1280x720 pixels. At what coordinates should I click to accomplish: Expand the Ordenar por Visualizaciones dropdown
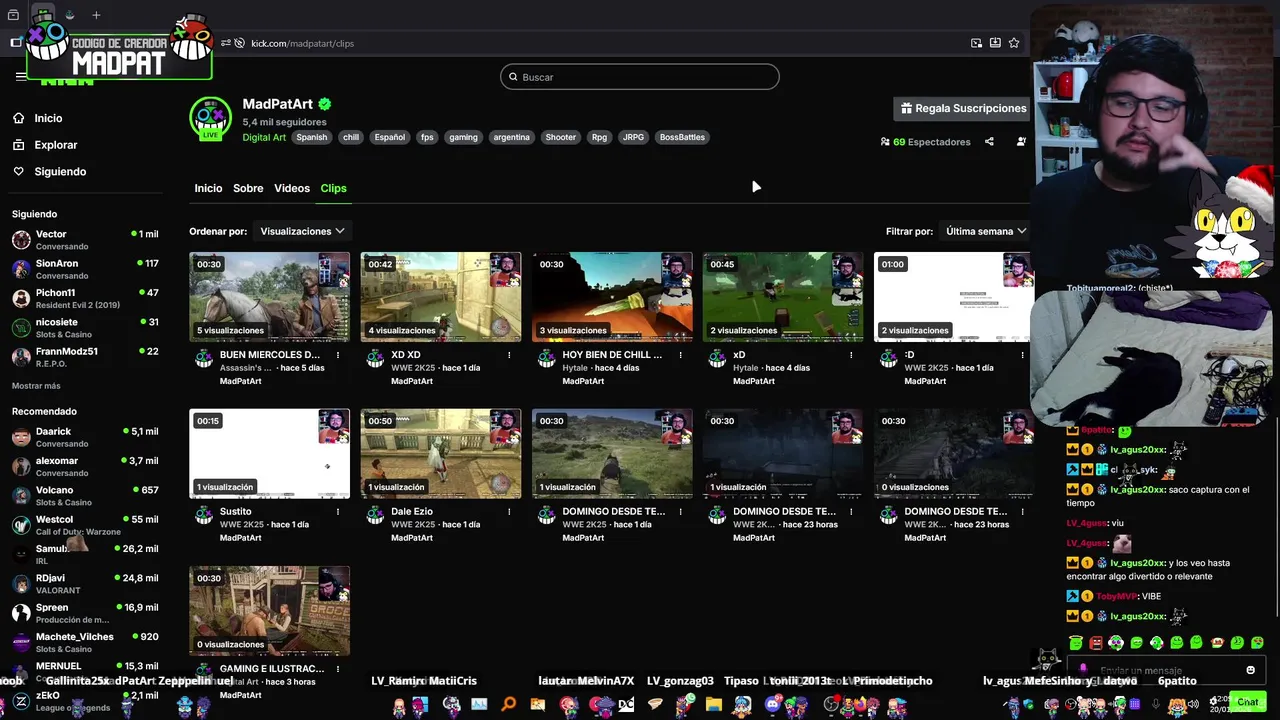pyautogui.click(x=302, y=231)
